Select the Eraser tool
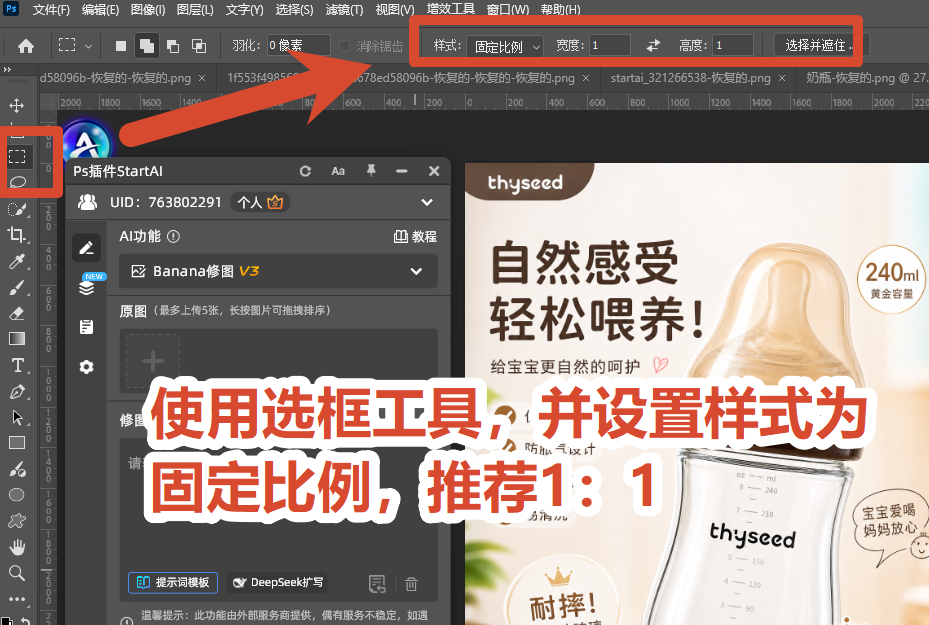Viewport: 929px width, 625px height. pos(17,313)
